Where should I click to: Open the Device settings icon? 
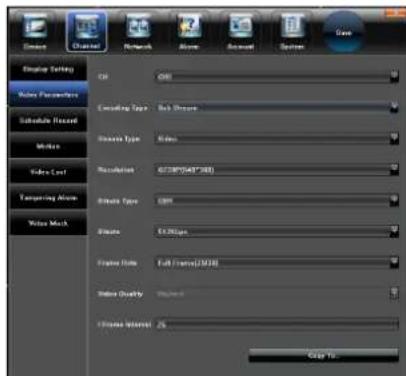35,32
